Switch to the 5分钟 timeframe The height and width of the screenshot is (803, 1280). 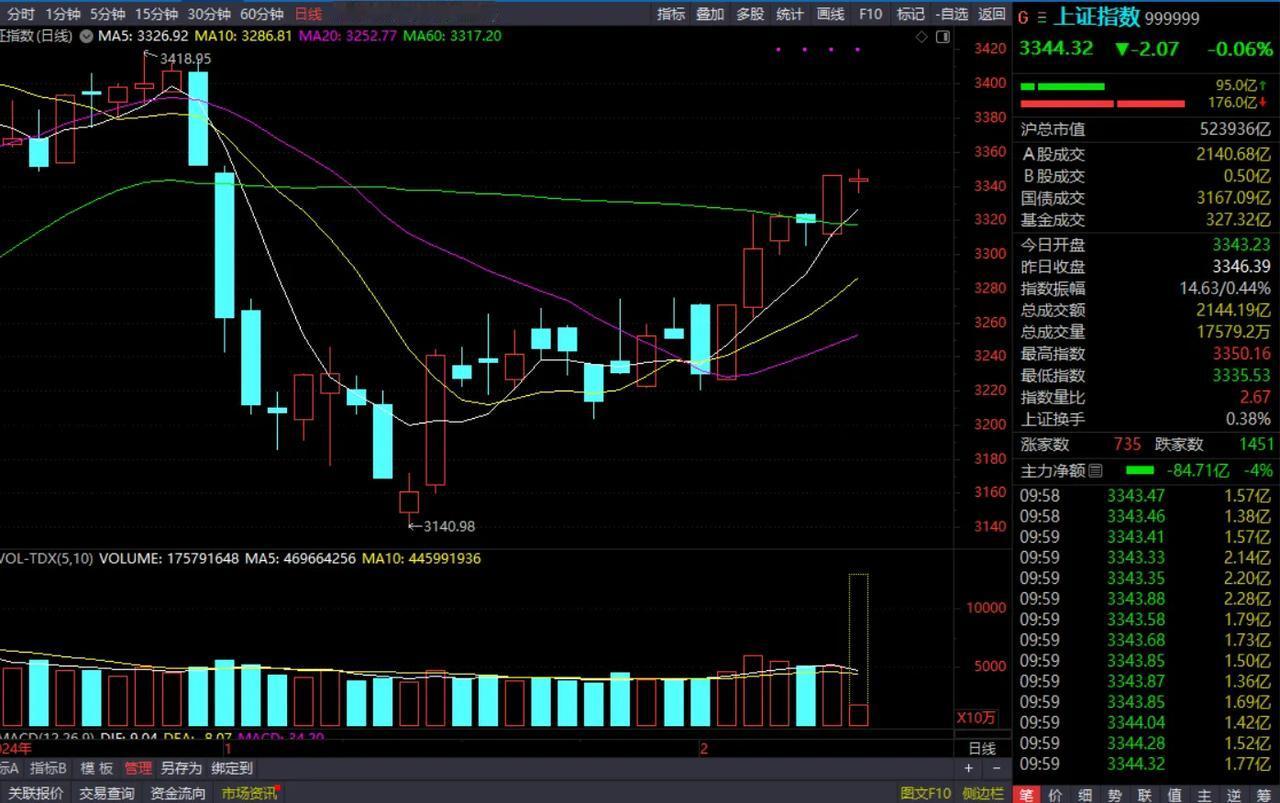[x=107, y=14]
